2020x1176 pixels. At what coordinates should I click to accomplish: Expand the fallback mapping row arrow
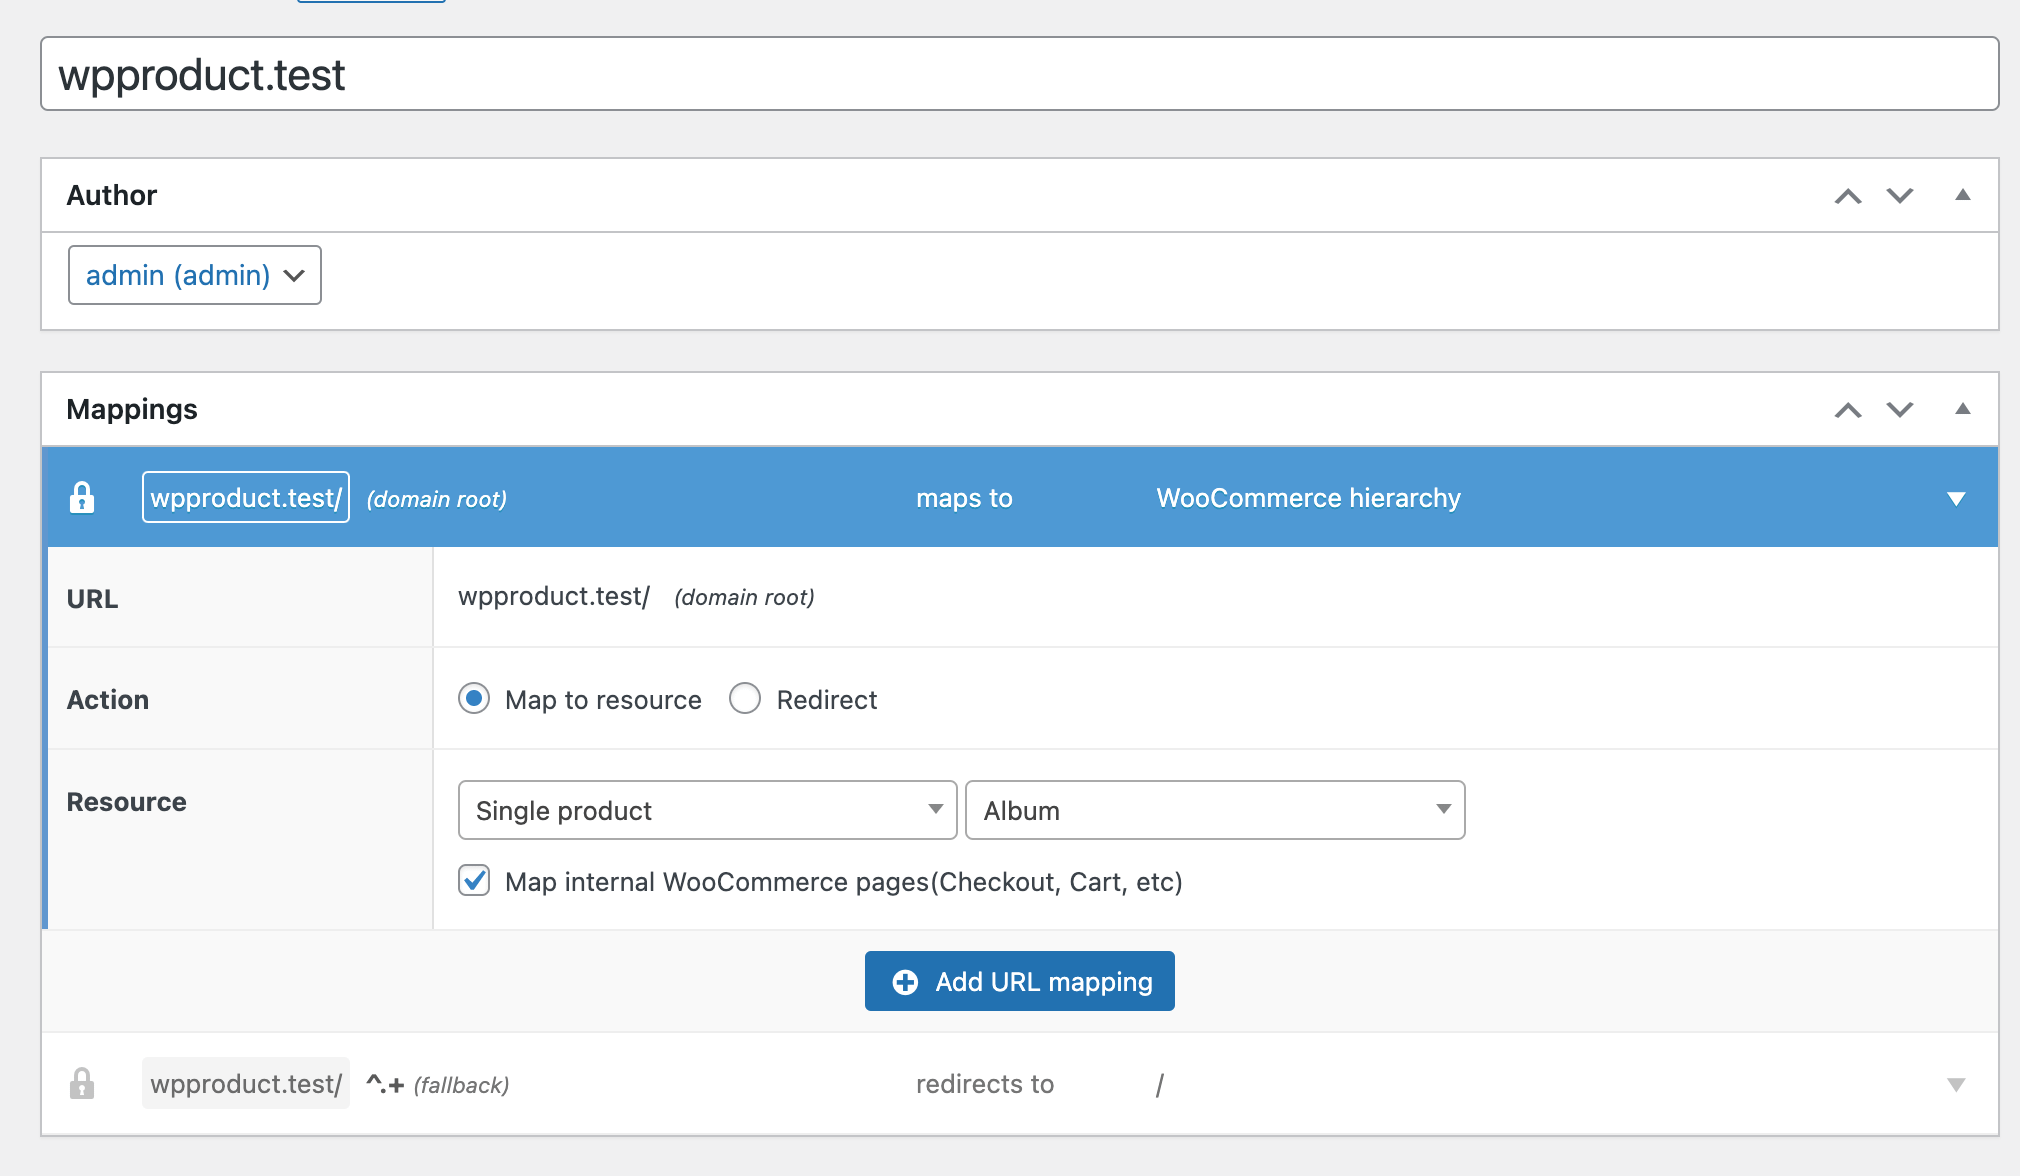(x=1956, y=1084)
